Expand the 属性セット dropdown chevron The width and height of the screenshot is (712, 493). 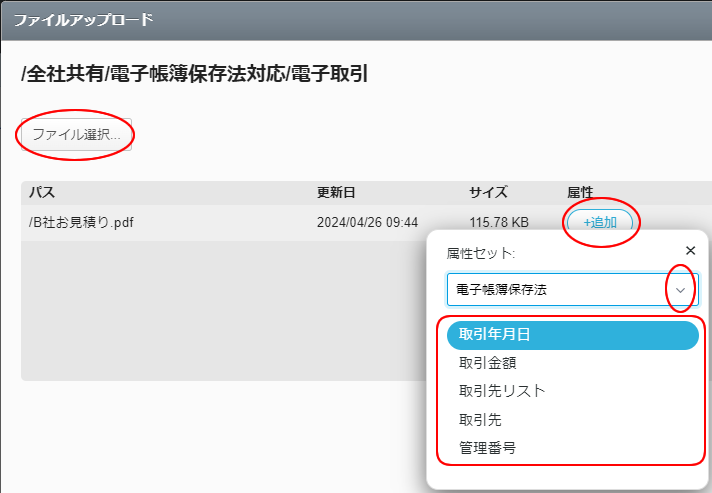[680, 290]
